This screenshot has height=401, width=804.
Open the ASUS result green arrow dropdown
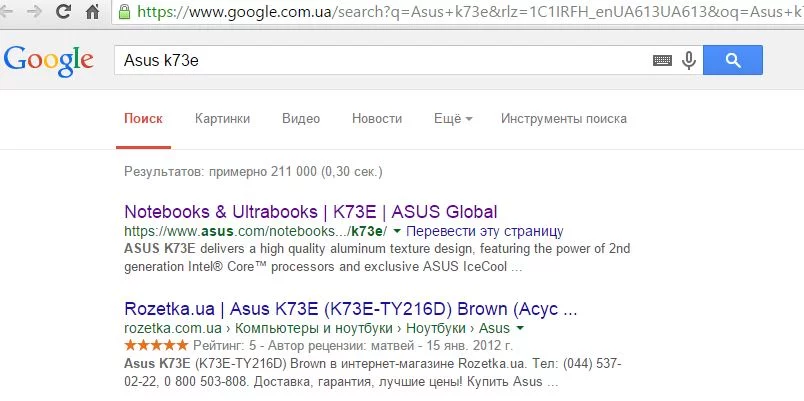(397, 231)
